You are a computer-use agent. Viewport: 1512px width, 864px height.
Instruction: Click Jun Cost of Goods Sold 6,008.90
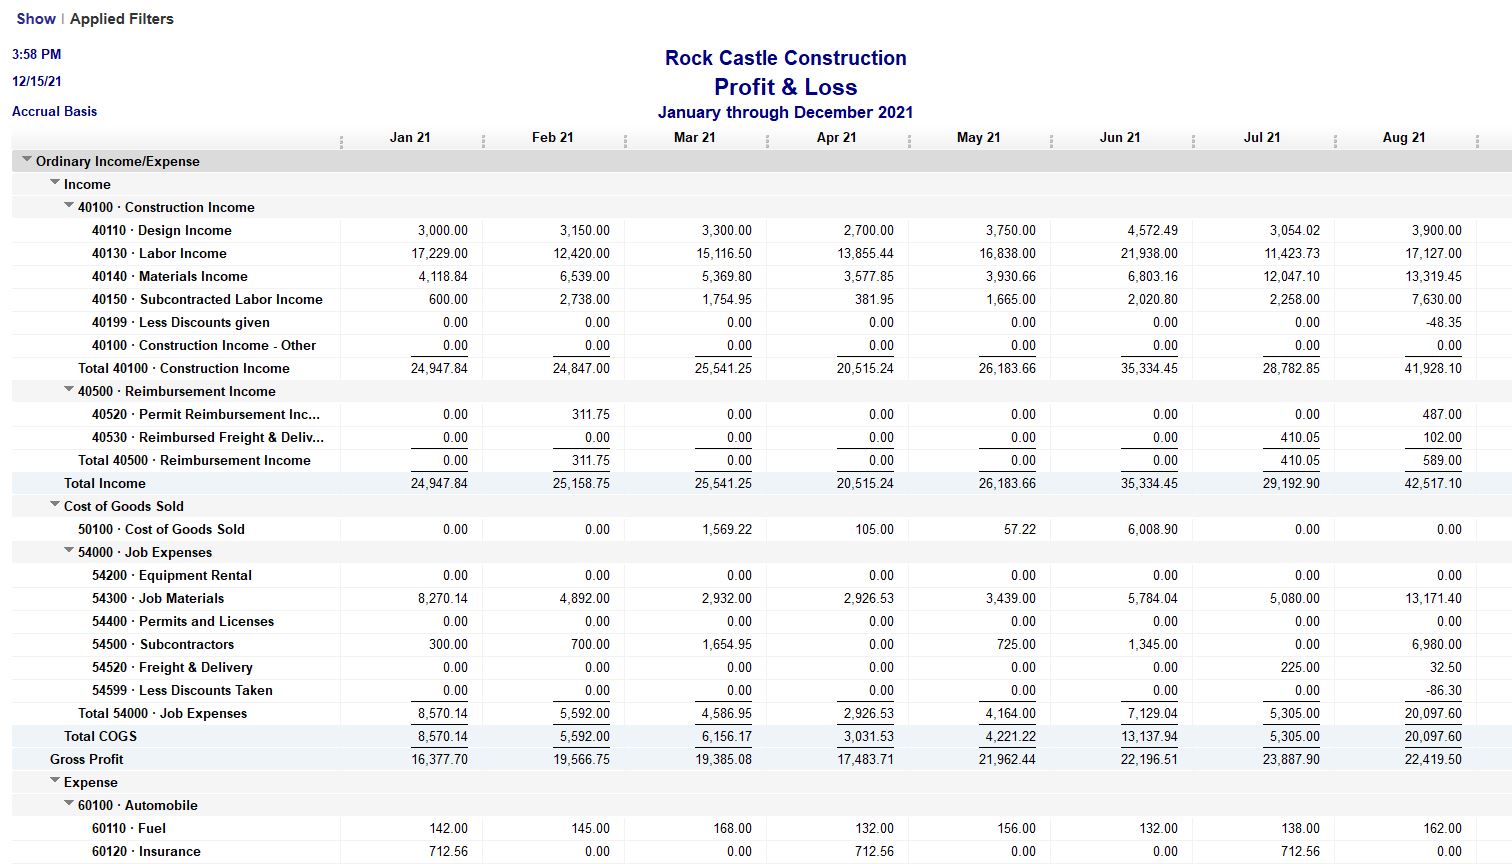coord(1153,529)
